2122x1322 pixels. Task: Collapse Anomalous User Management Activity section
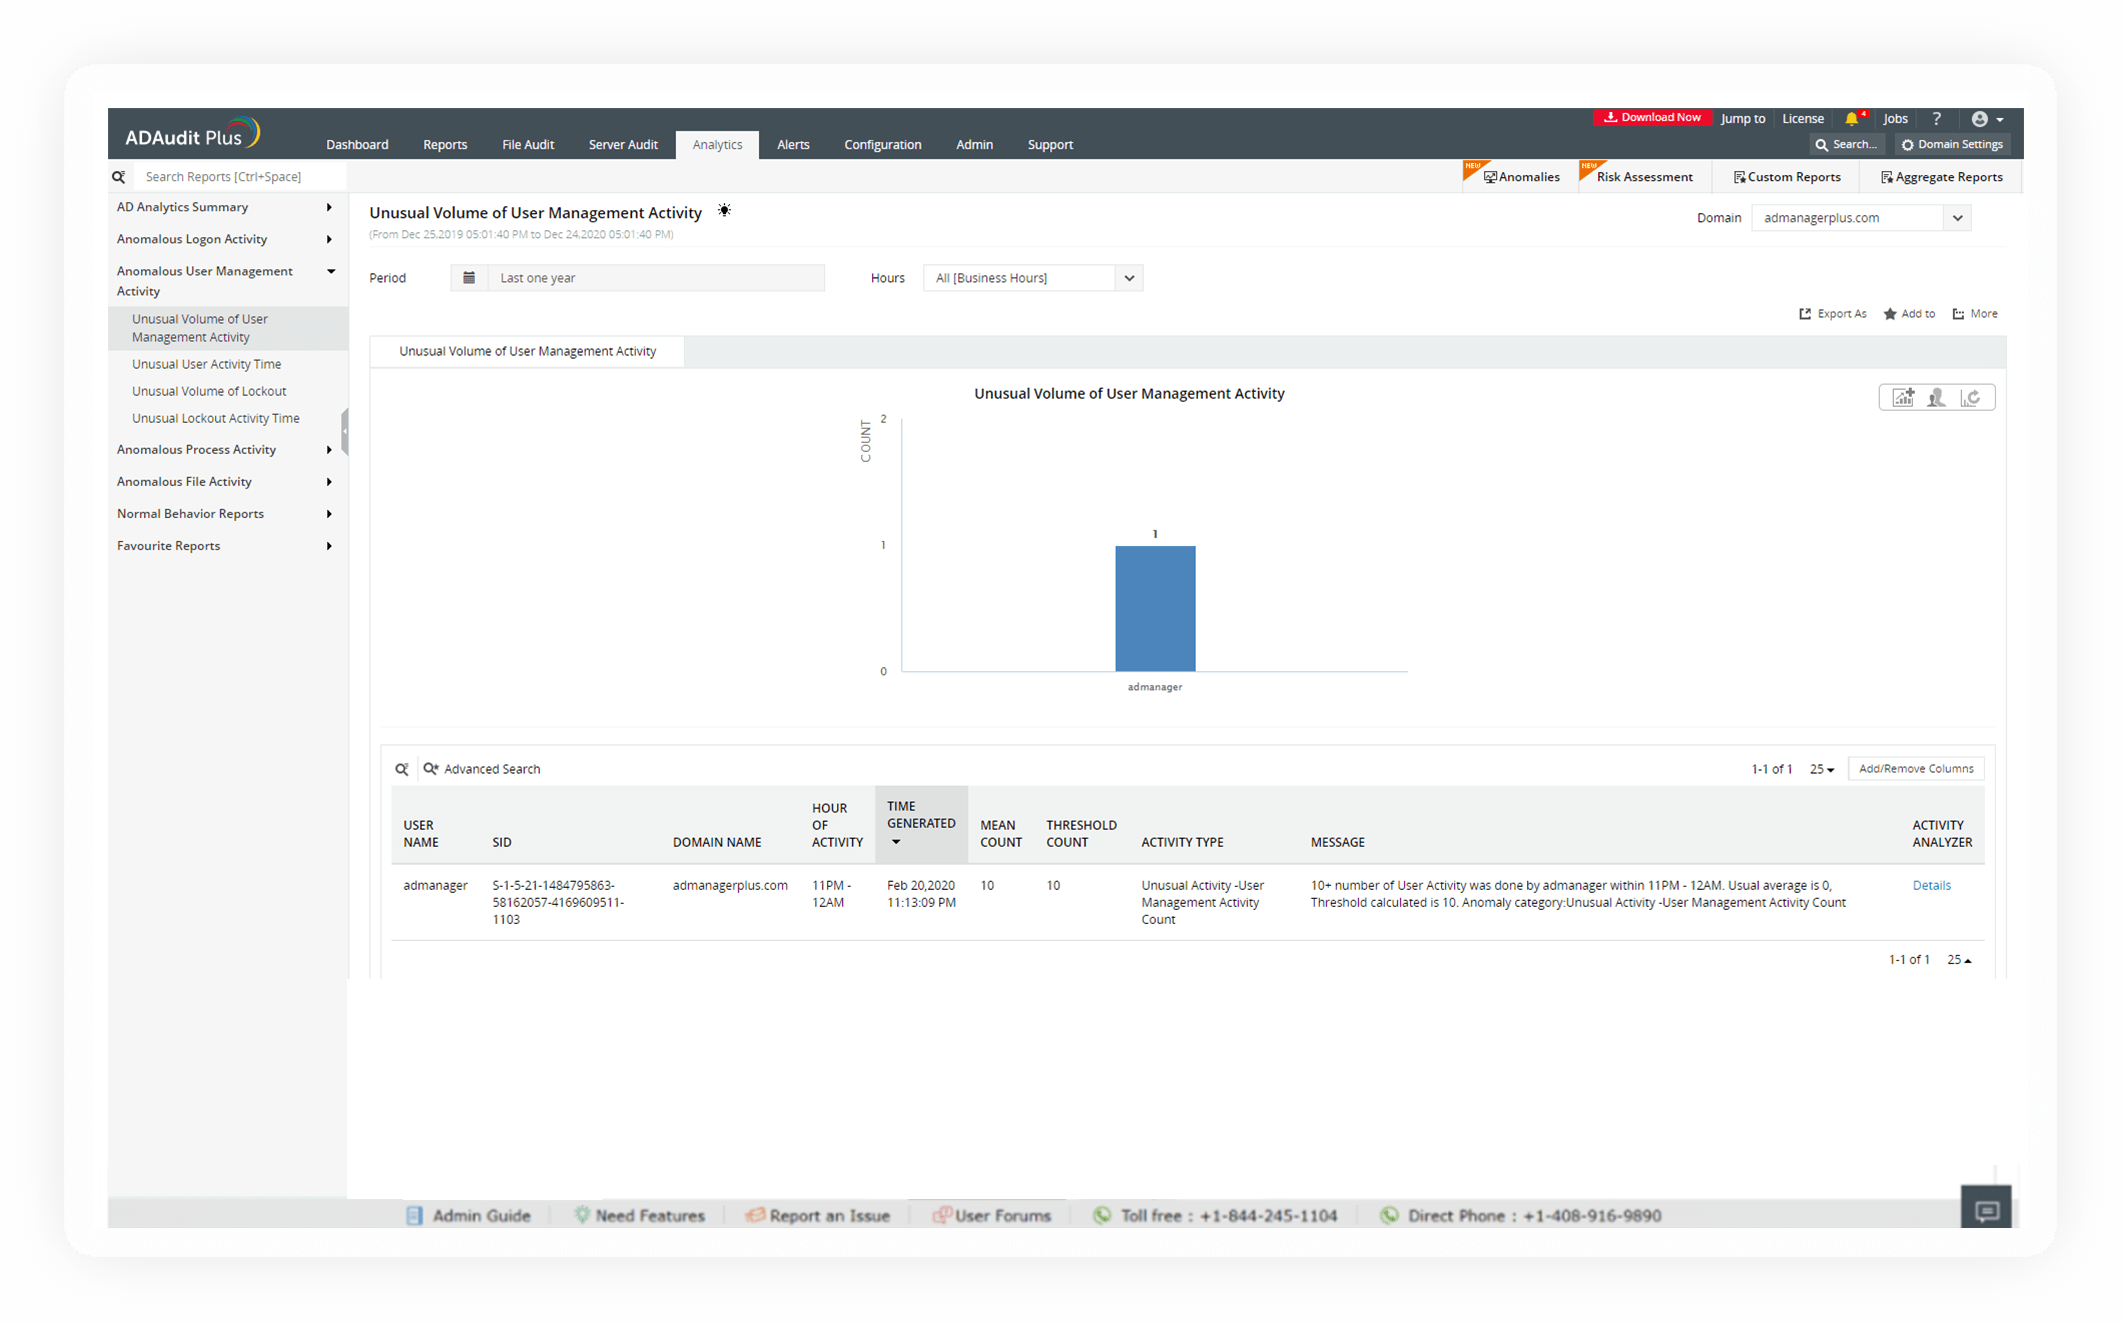tap(330, 271)
